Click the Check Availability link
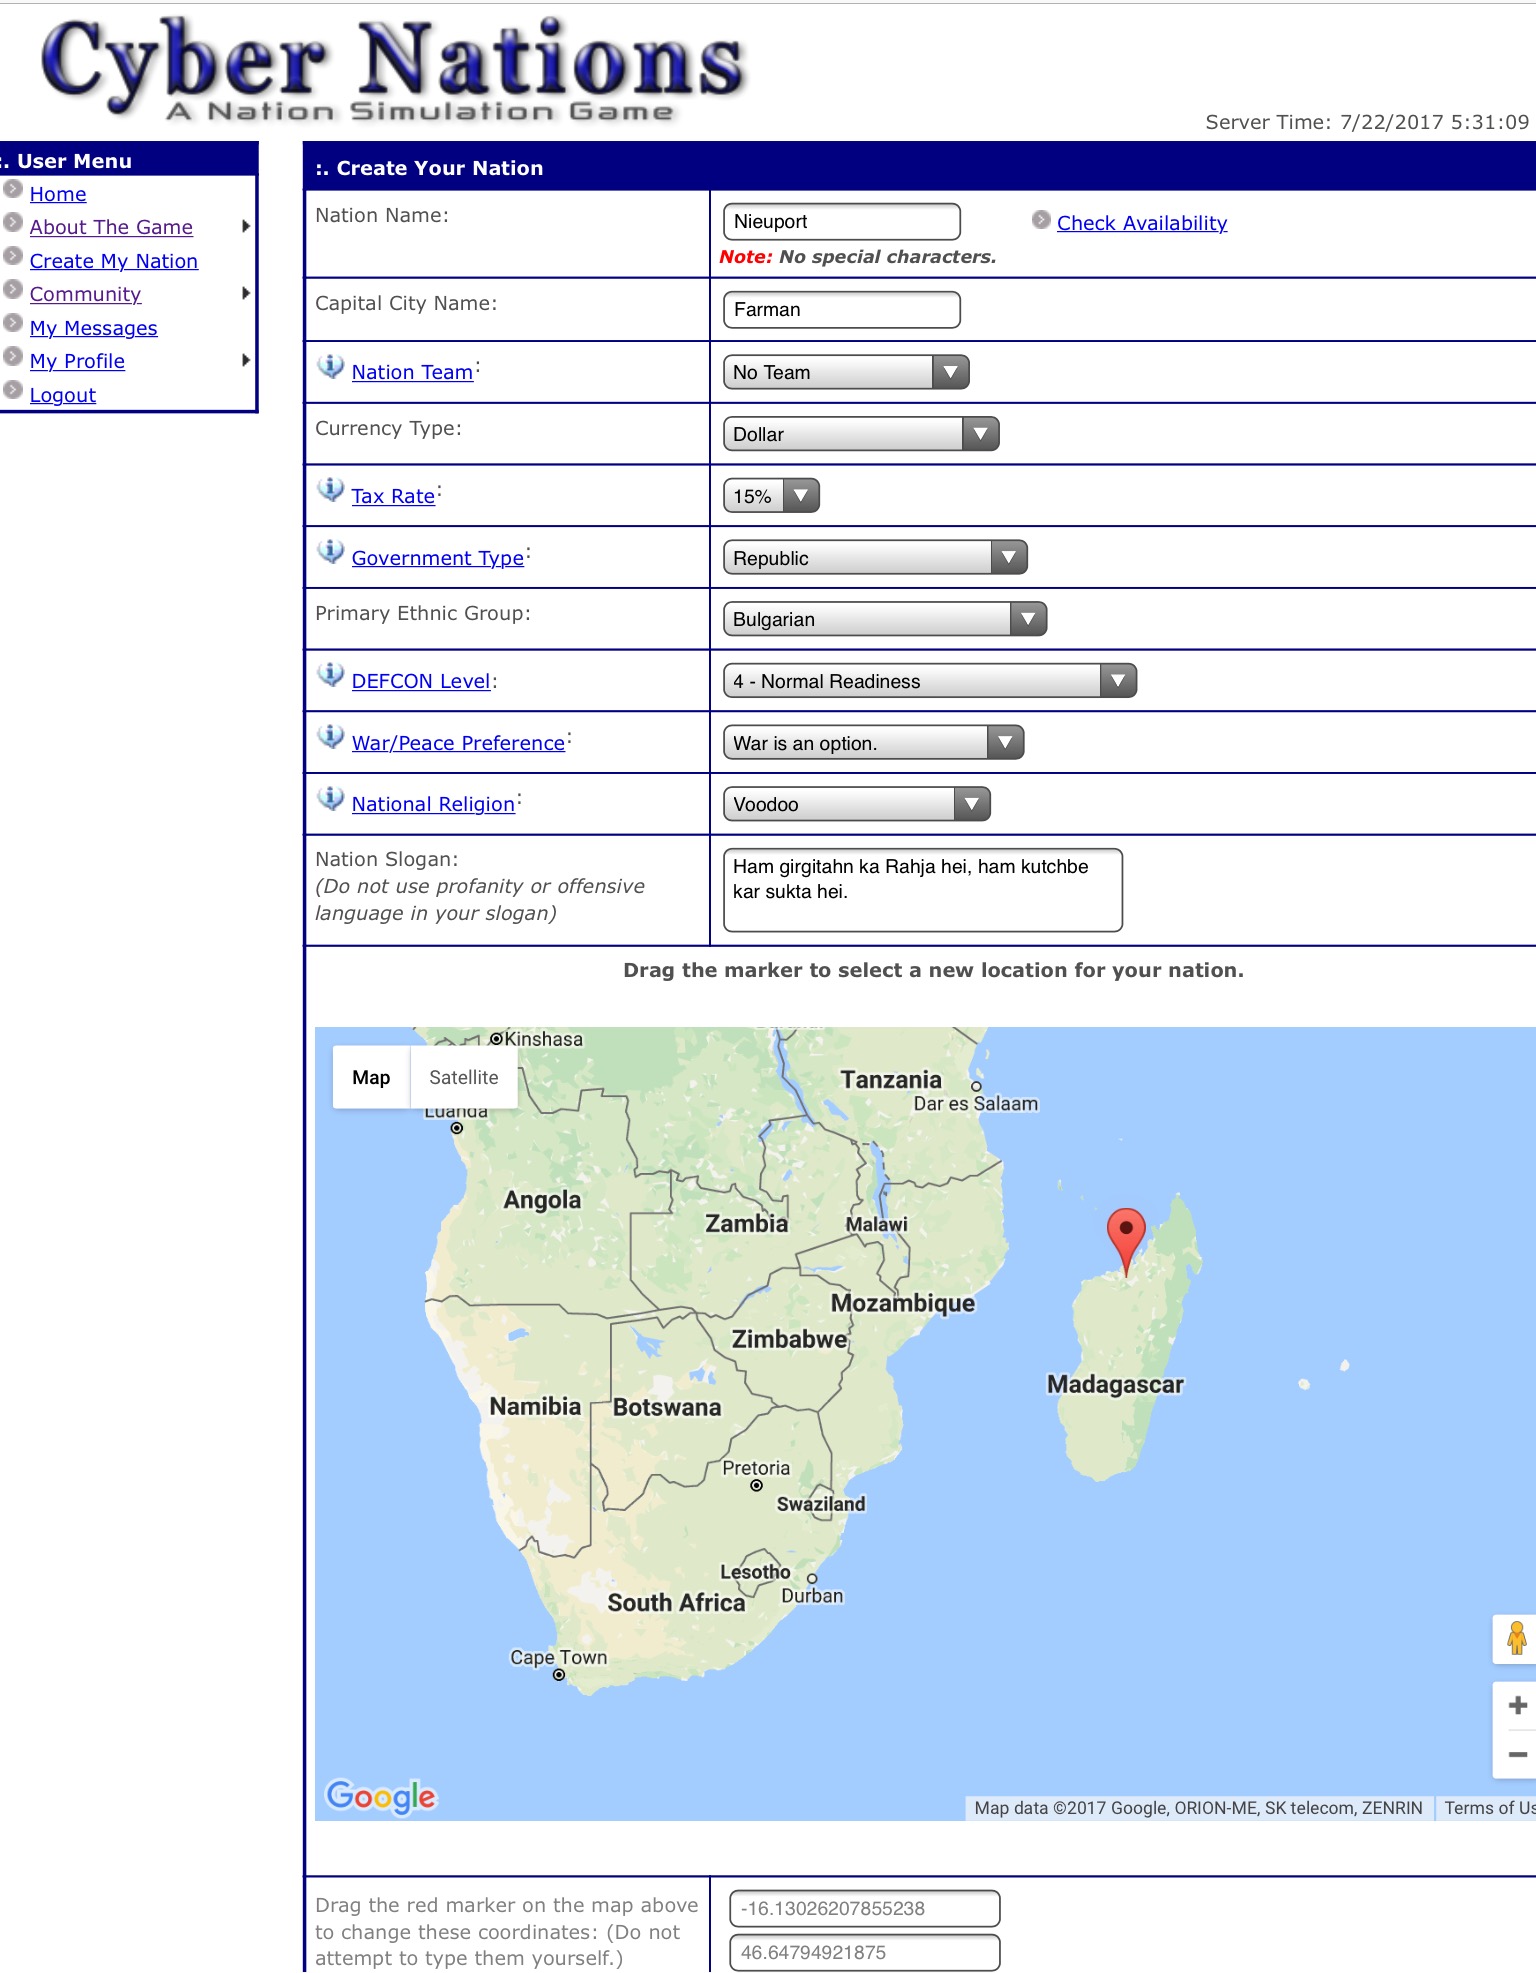The width and height of the screenshot is (1536, 1973). (x=1142, y=223)
